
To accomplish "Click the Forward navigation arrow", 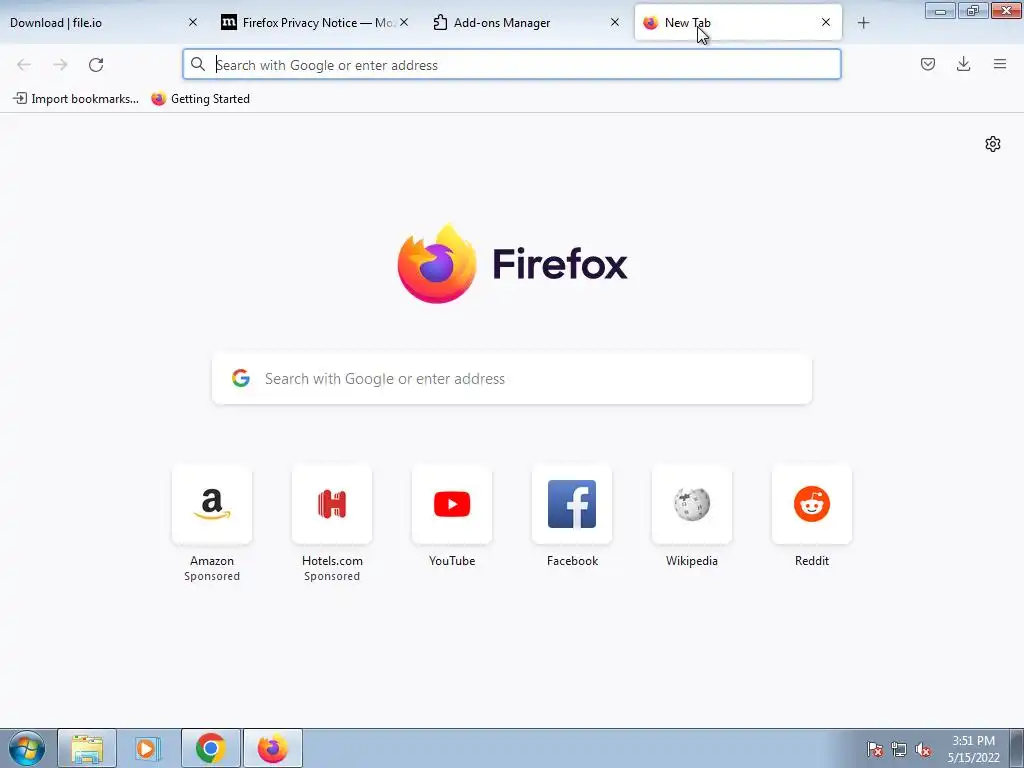I will click(60, 65).
